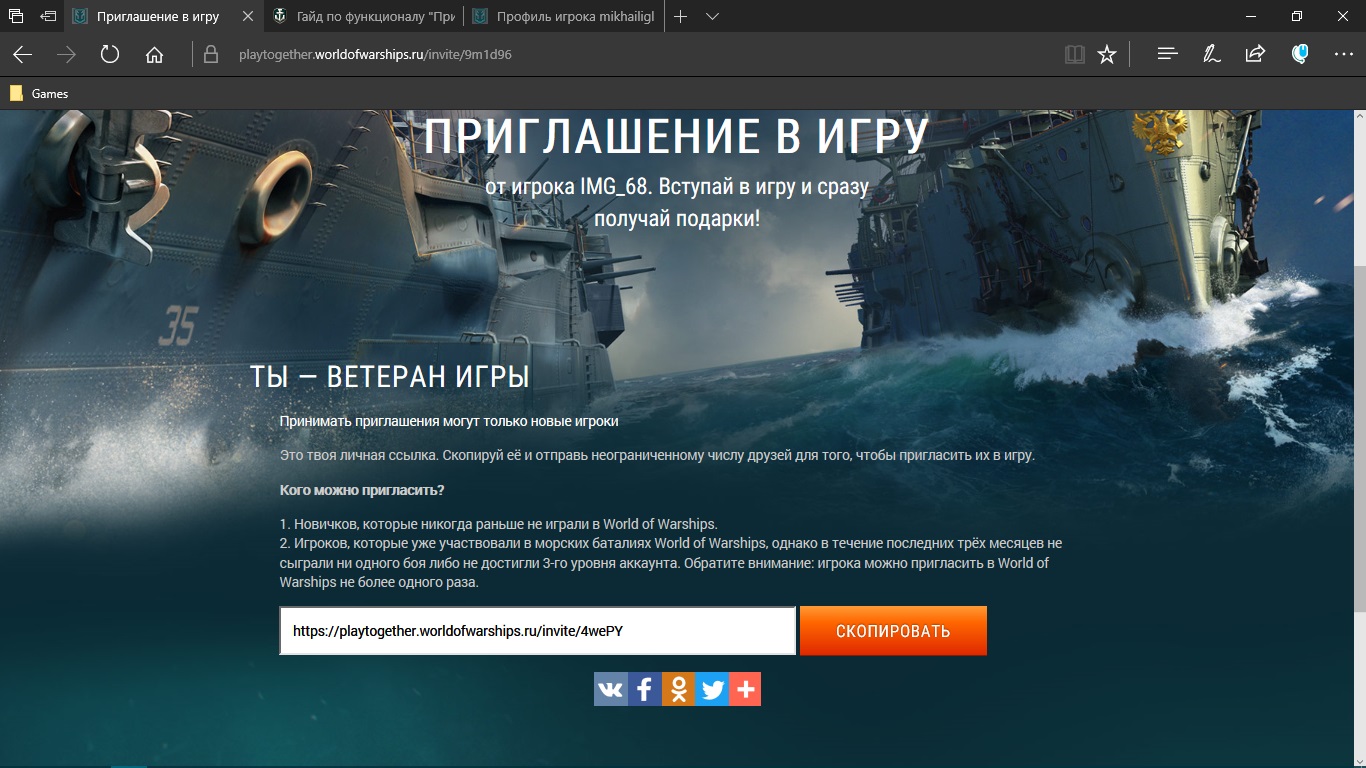The height and width of the screenshot is (768, 1366).
Task: Click the shield extension icon
Action: pyautogui.click(x=1300, y=55)
